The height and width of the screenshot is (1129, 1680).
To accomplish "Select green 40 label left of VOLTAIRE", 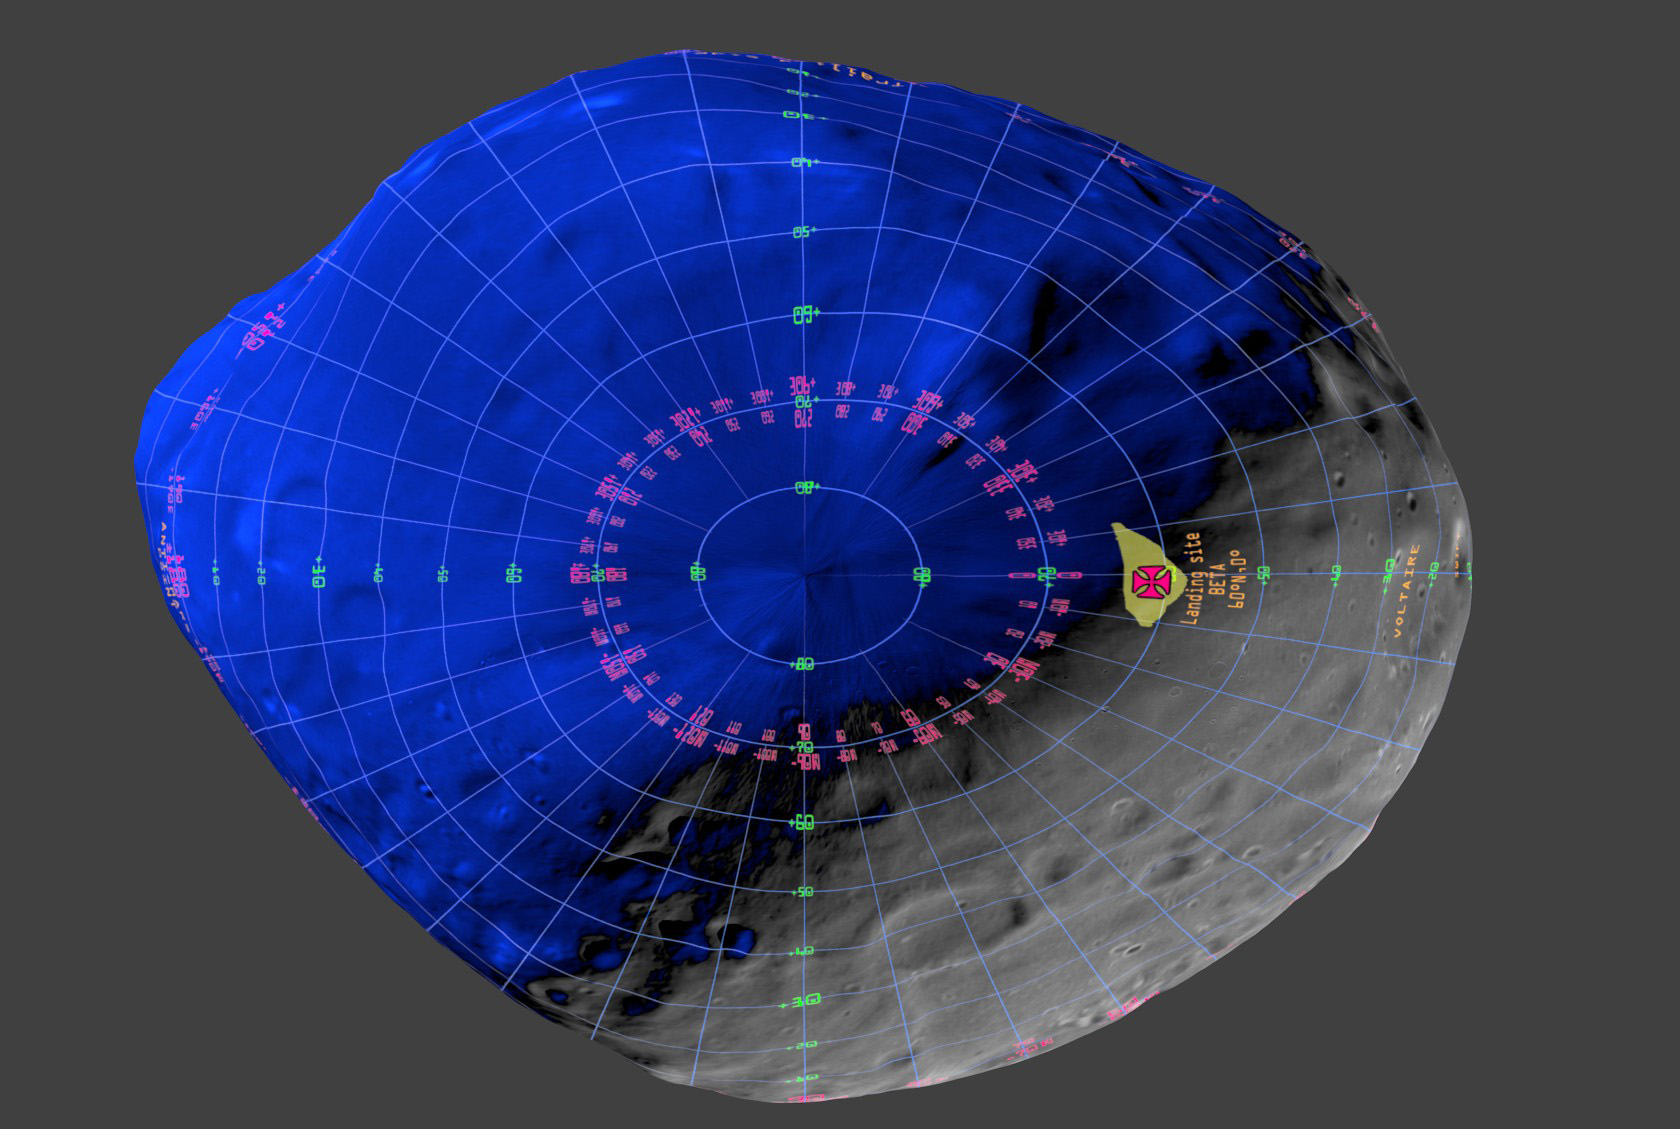I will (1335, 572).
